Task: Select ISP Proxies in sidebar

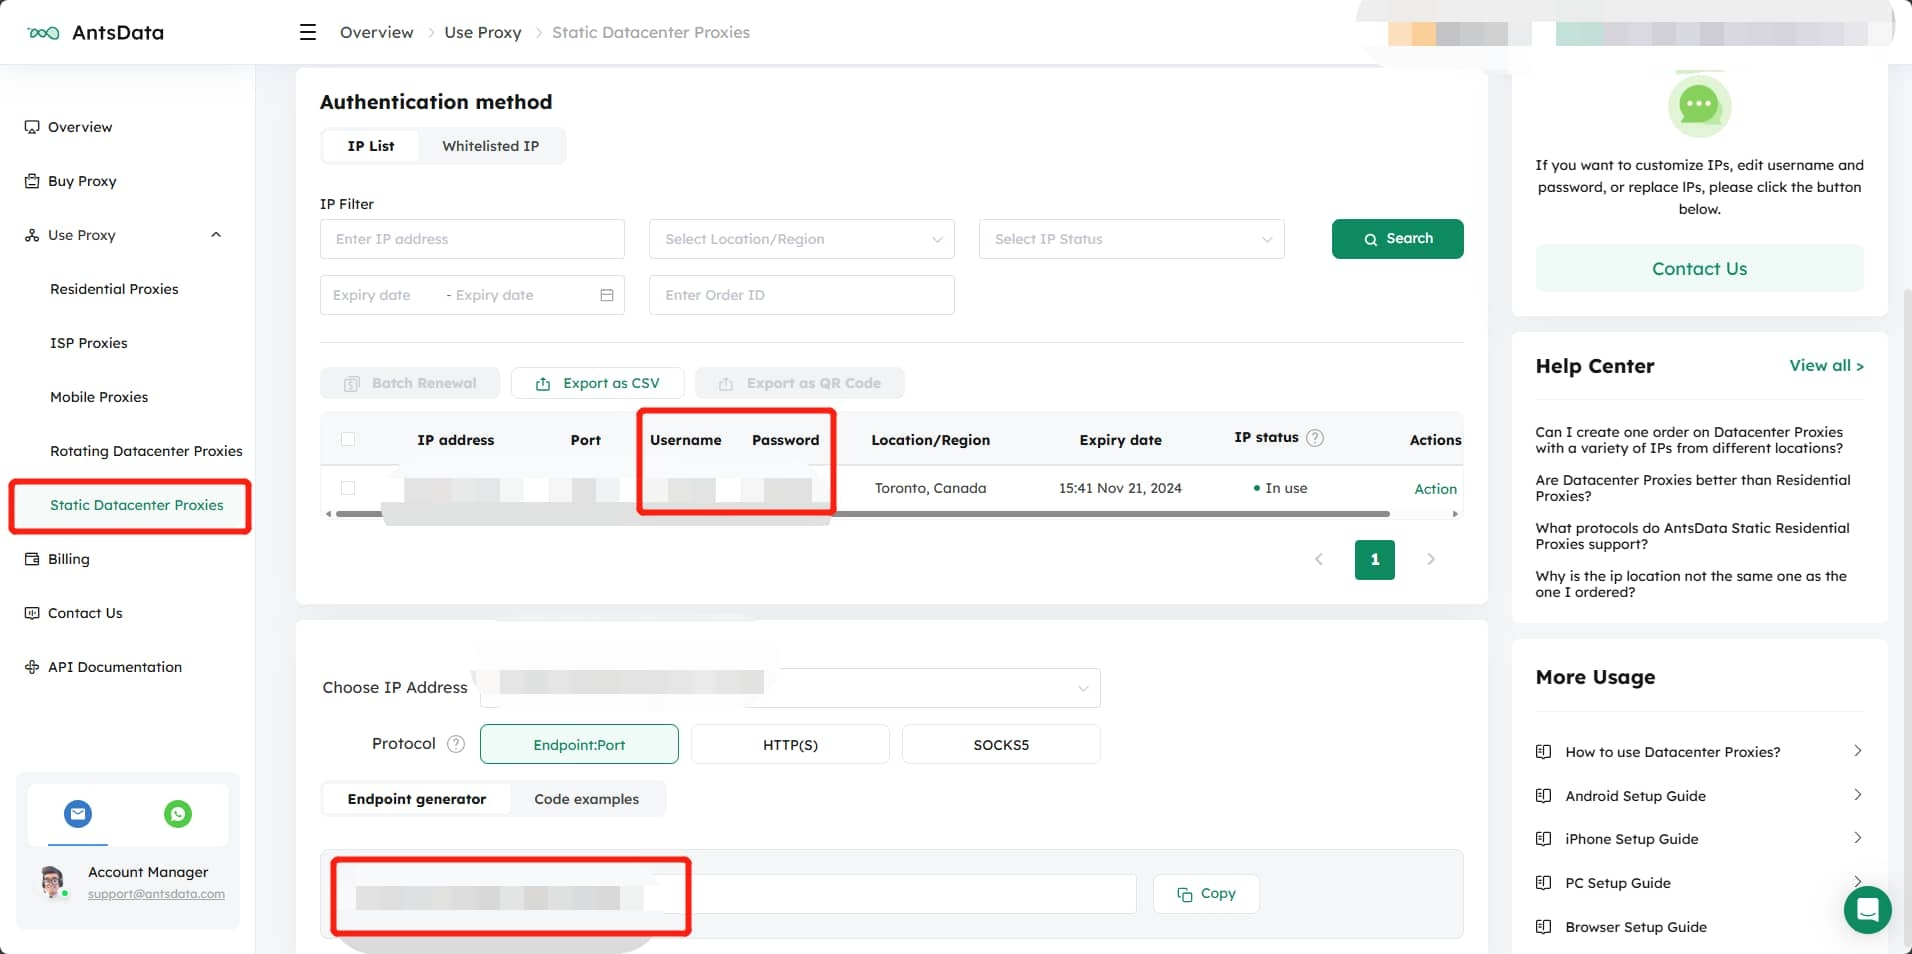Action: tap(89, 343)
